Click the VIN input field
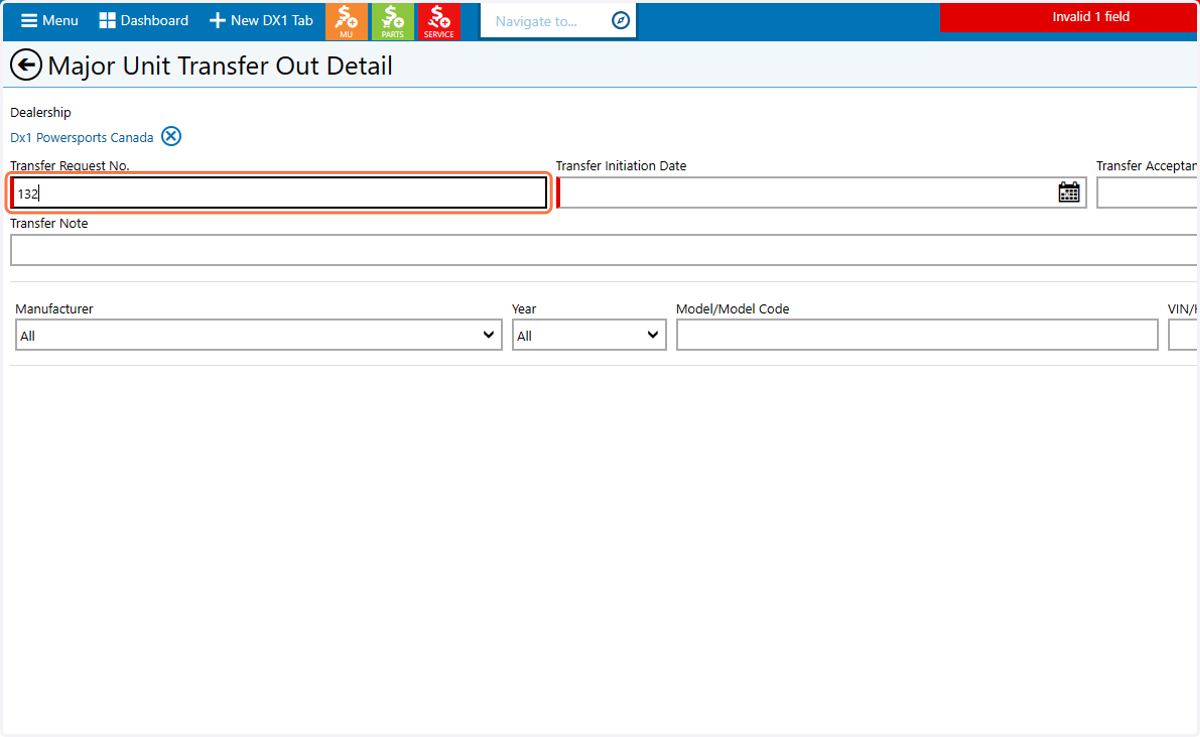The image size is (1200, 737). 1184,335
